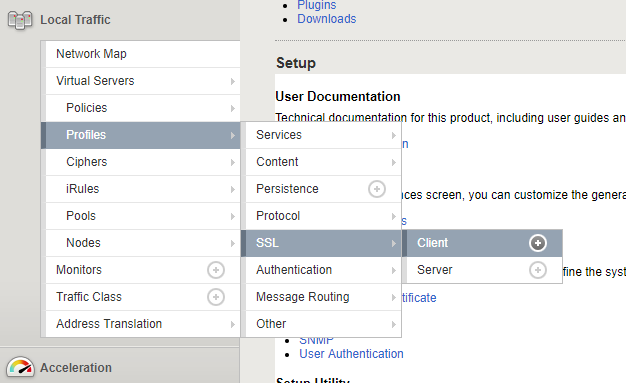Expand the Message Routing submenu arrow
The image size is (626, 383).
393,298
